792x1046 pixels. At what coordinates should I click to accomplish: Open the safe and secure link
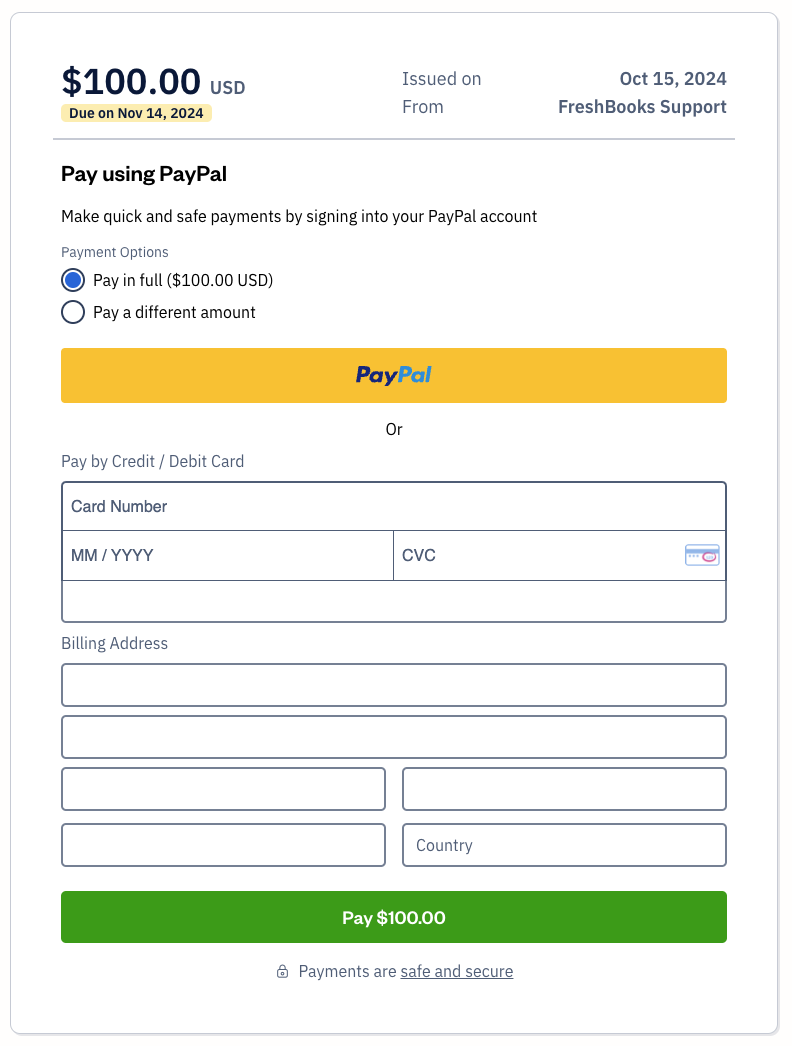coord(457,971)
